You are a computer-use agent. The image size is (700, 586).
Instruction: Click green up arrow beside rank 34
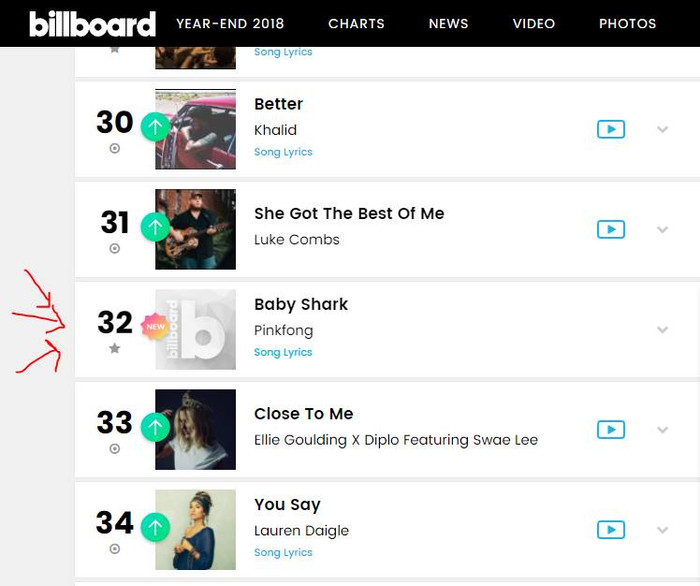pos(155,528)
